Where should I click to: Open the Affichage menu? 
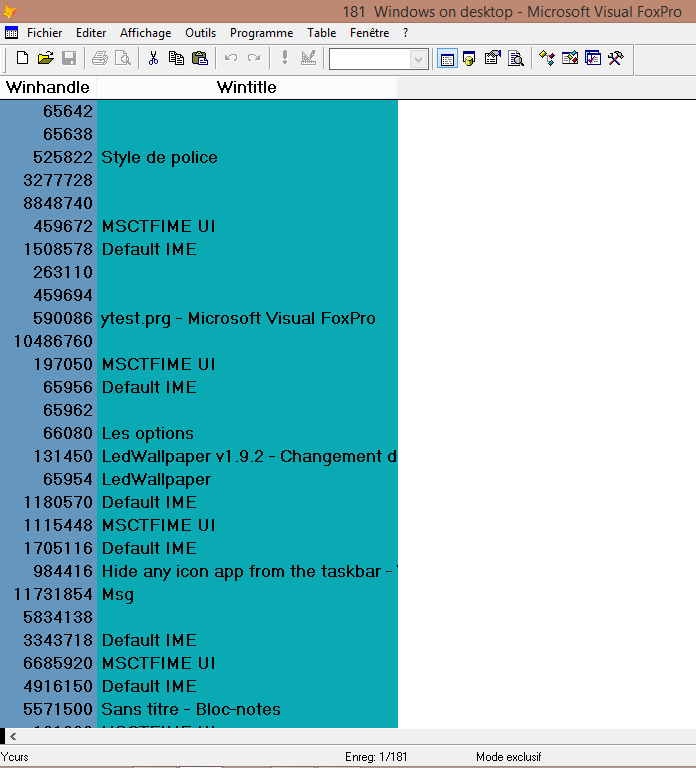click(145, 33)
